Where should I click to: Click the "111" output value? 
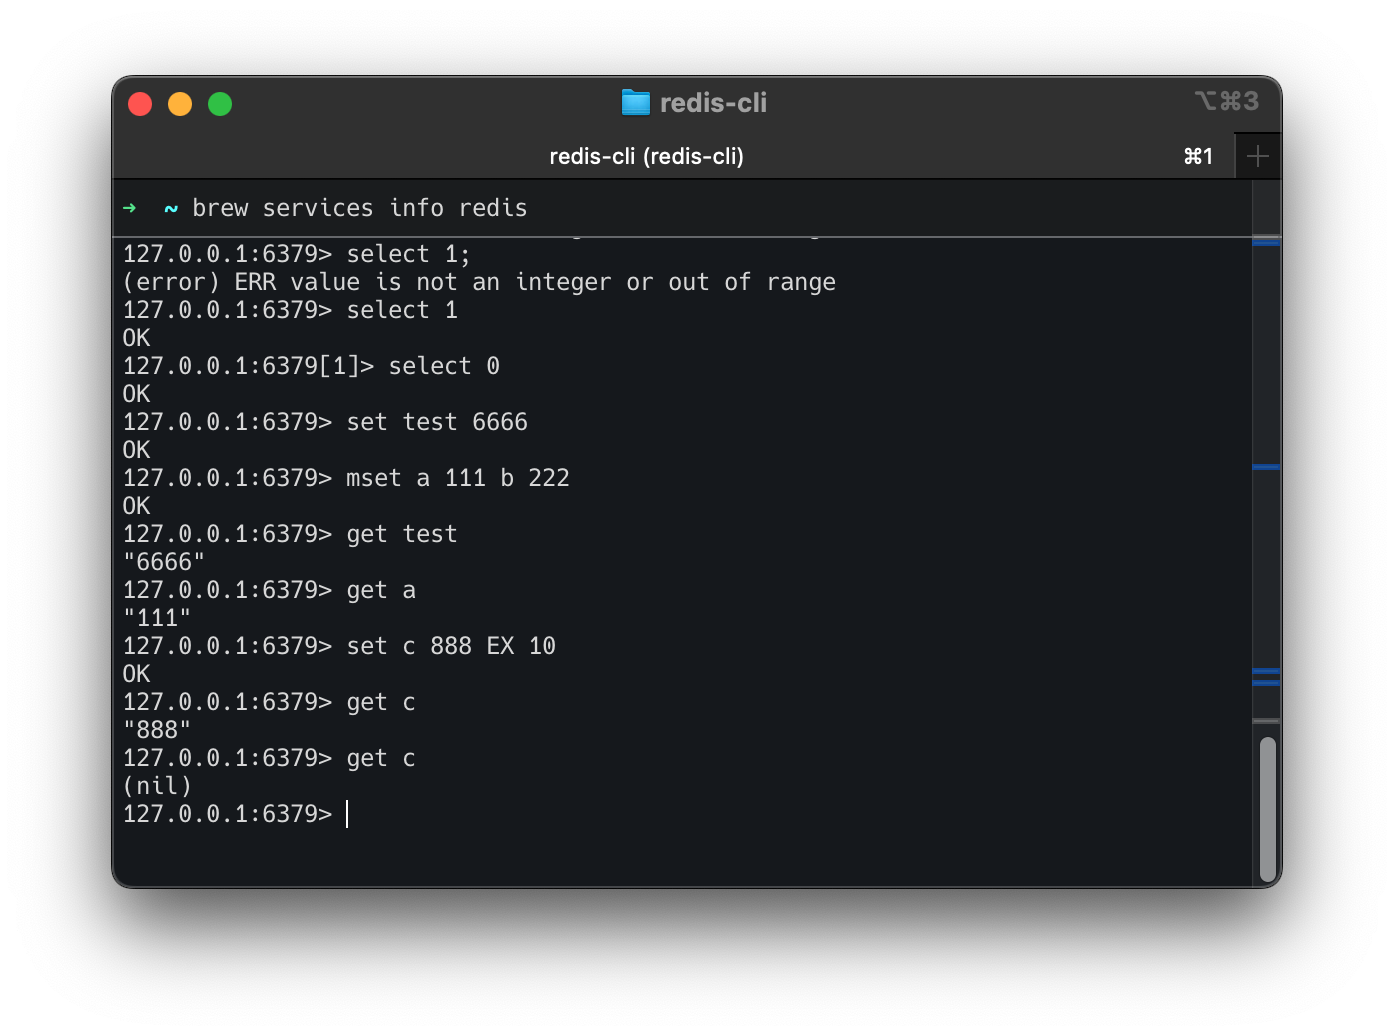pos(157,618)
